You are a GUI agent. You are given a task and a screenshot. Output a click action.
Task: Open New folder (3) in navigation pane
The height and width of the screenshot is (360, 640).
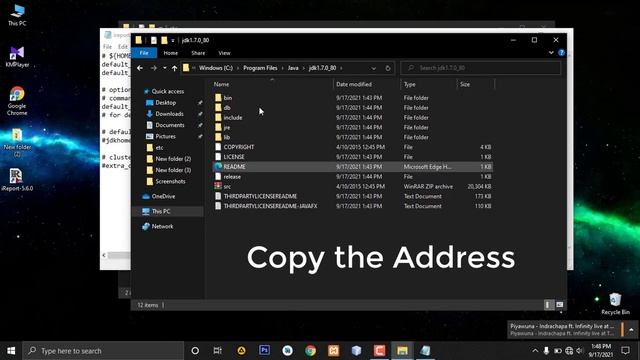(173, 170)
